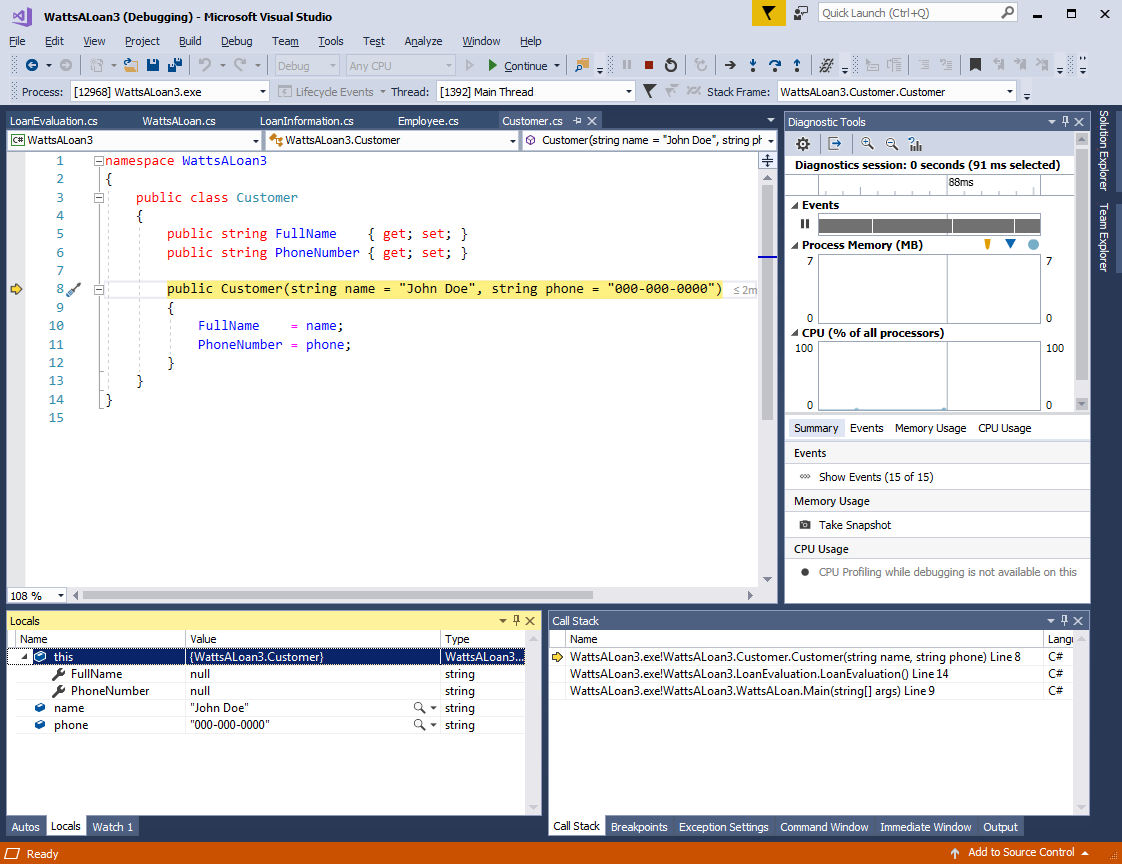
Task: Click the diagnostics timeline ruler at 88ms
Action: point(961,183)
